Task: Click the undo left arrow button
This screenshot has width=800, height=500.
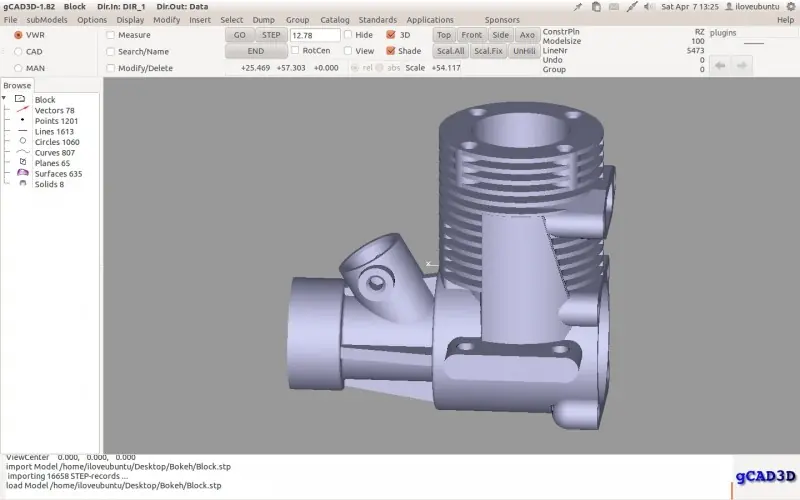Action: (x=720, y=66)
